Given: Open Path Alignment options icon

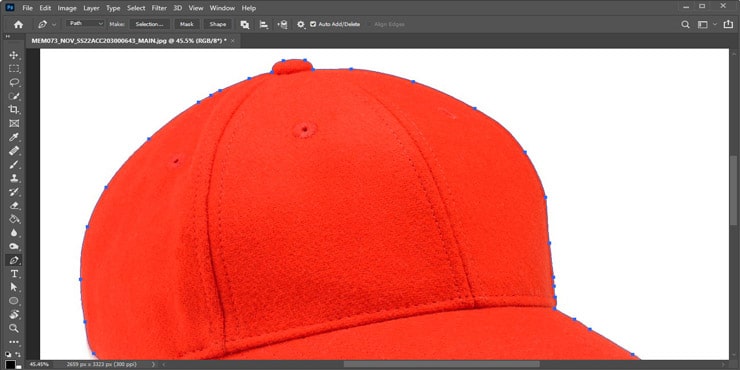Looking at the screenshot, I should coord(264,25).
